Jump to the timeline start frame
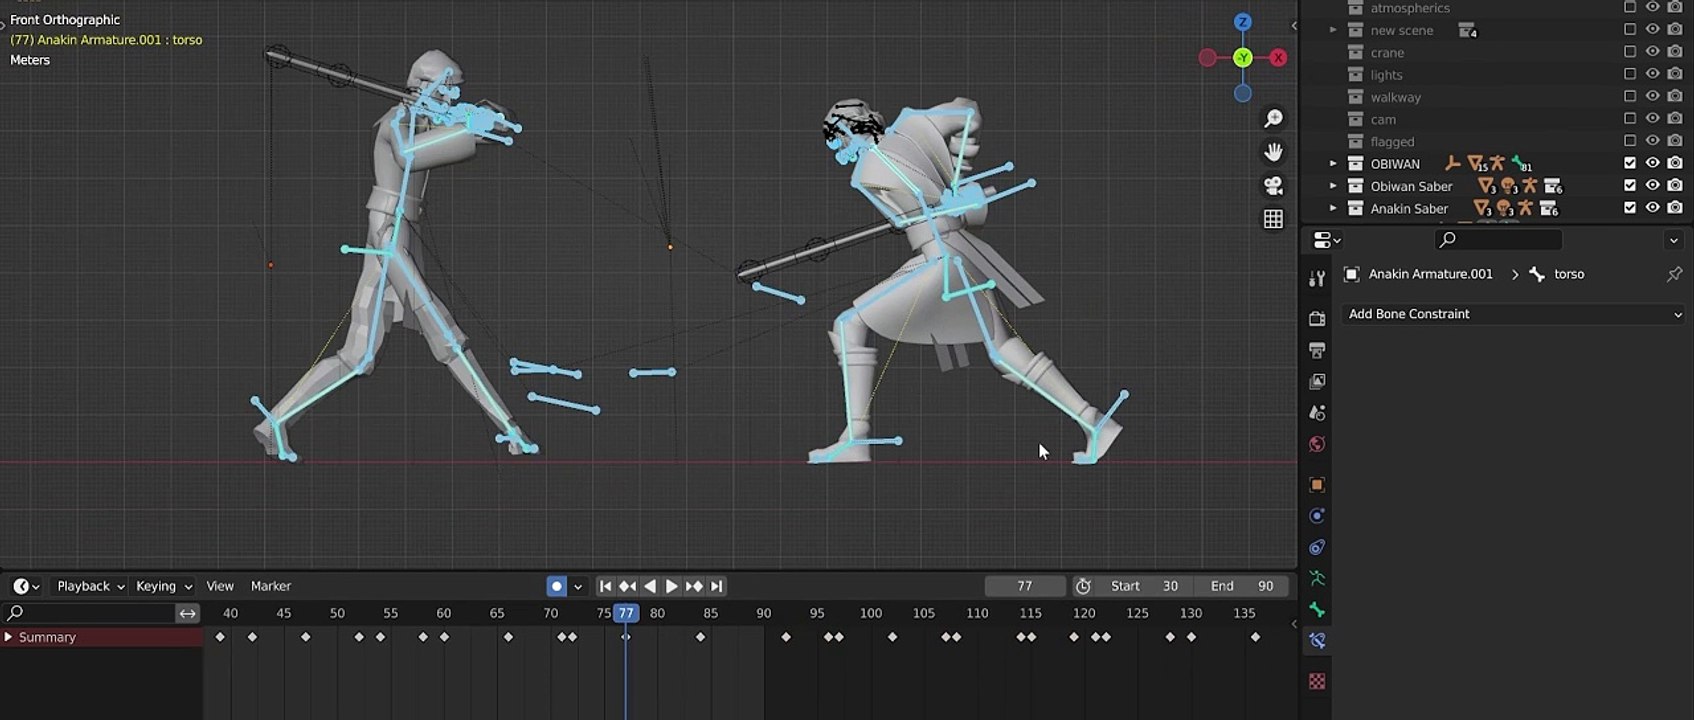 pyautogui.click(x=605, y=586)
